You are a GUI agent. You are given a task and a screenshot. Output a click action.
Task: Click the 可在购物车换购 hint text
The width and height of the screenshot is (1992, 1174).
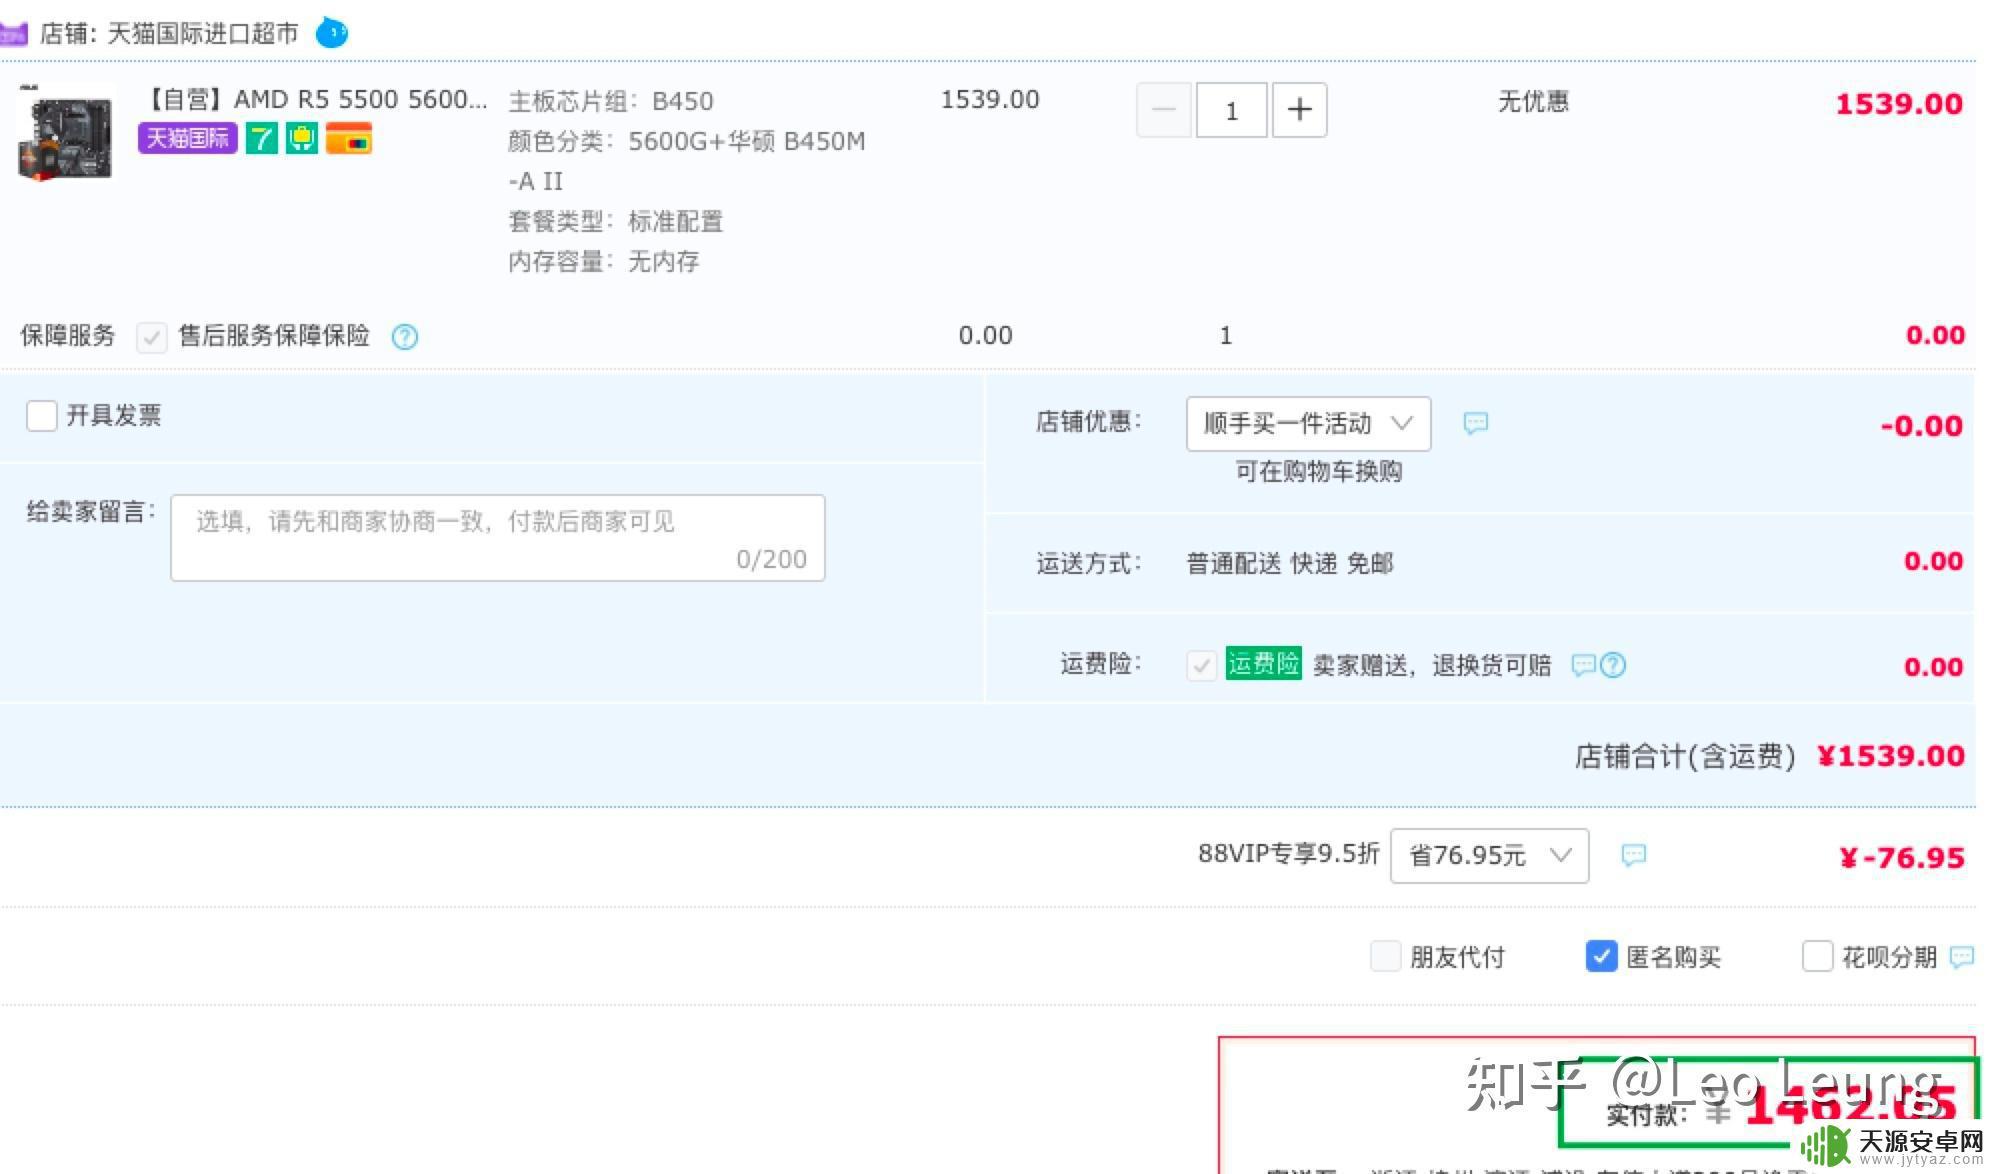1318,471
